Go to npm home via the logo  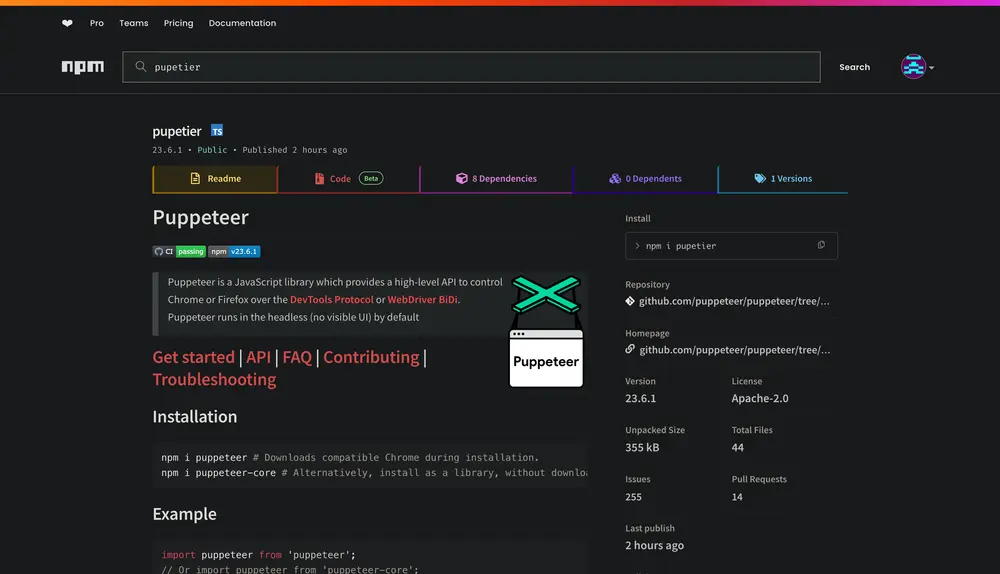tap(83, 67)
